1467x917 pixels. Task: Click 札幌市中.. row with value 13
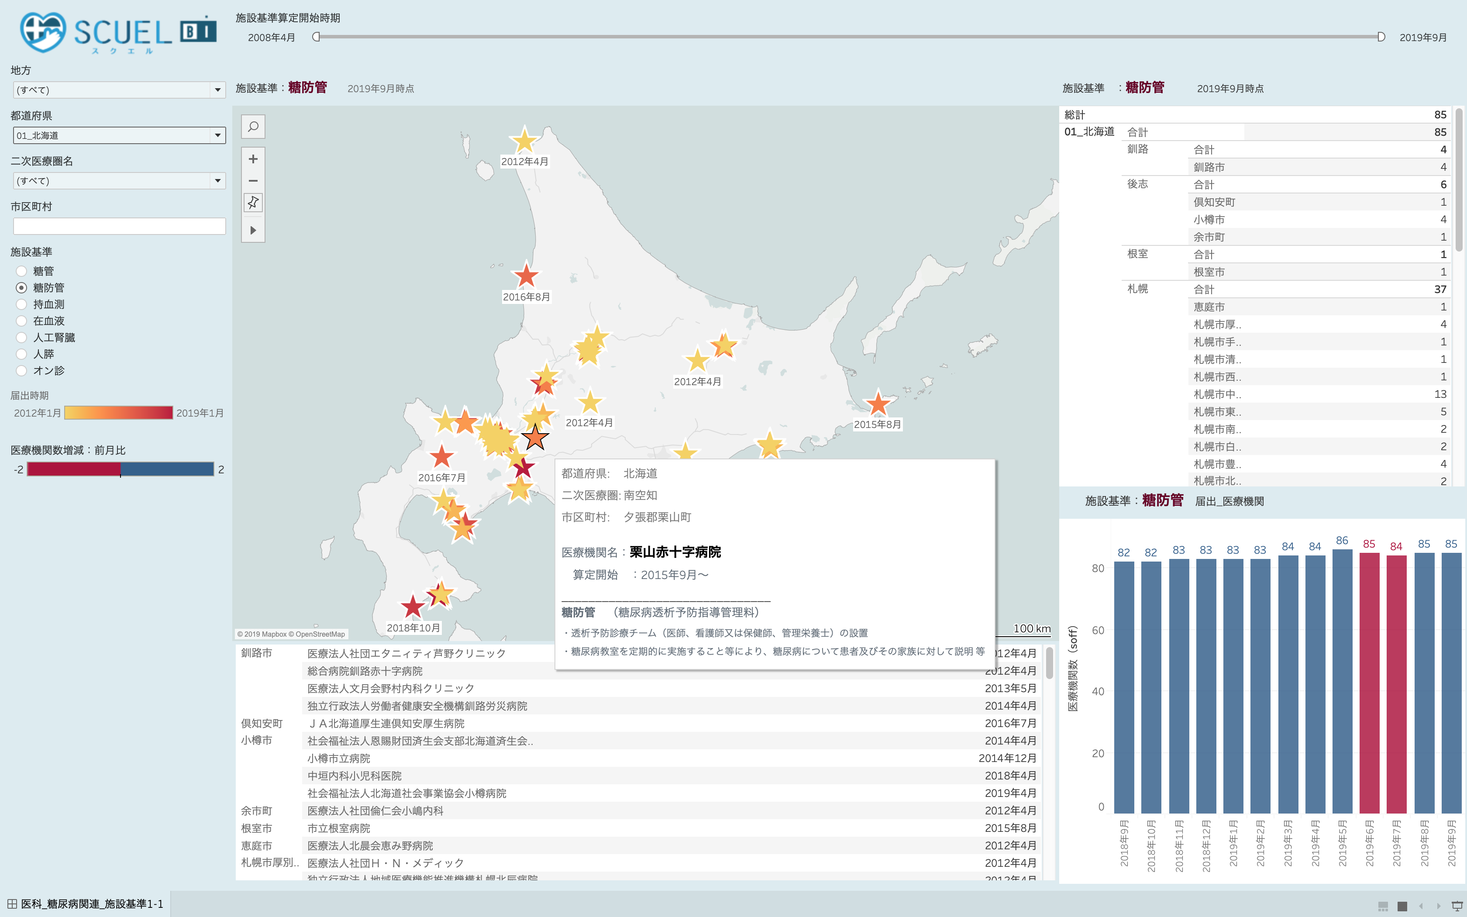tap(1318, 394)
